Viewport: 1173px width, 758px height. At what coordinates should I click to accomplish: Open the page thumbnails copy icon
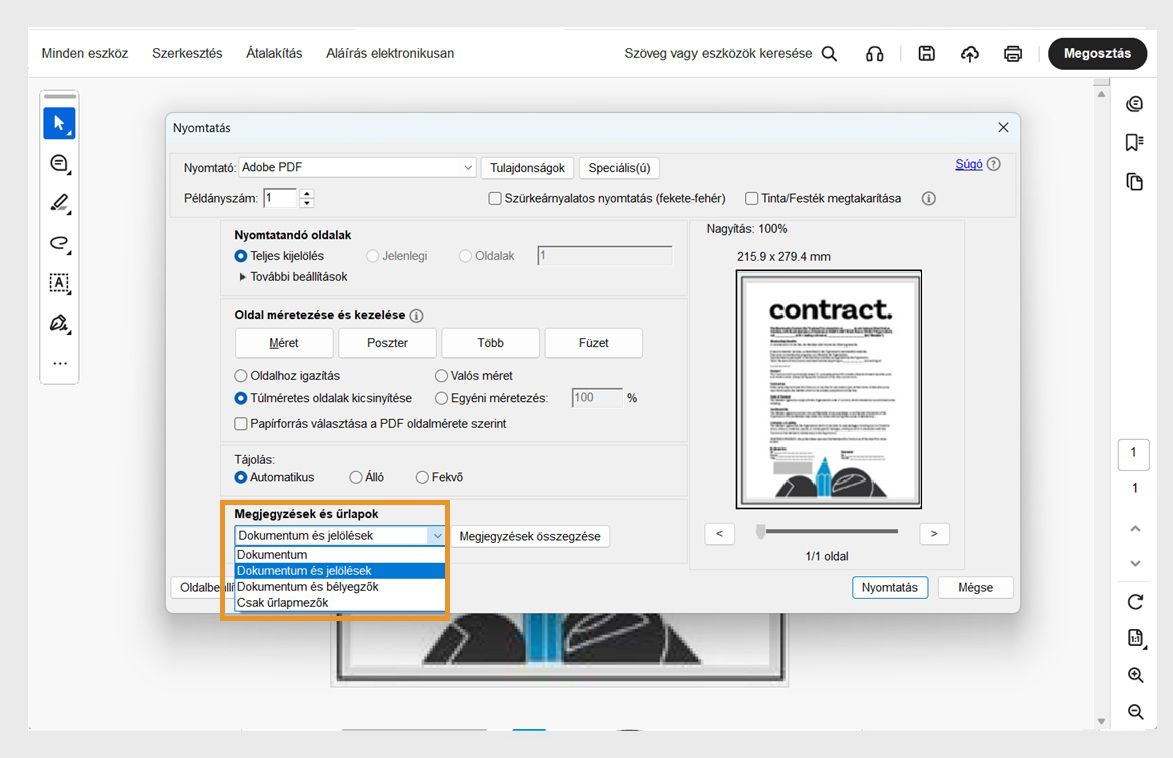click(1135, 181)
